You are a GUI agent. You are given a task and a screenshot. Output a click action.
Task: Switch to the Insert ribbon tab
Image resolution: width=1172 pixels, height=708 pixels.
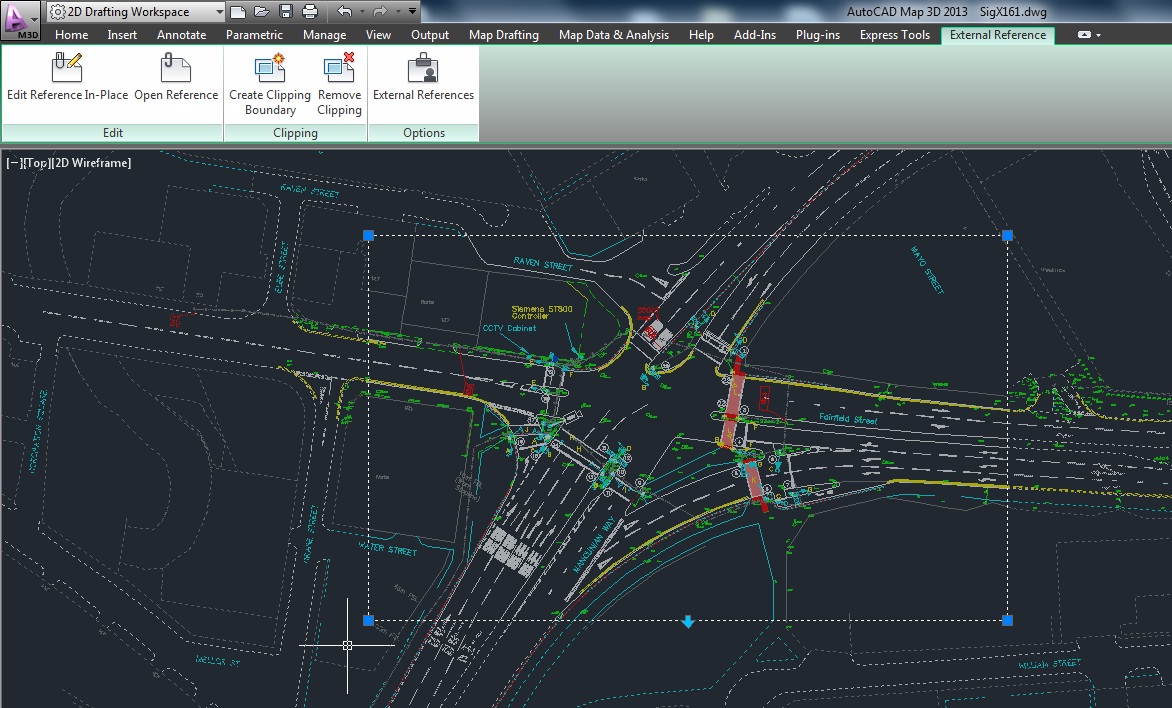click(x=122, y=34)
